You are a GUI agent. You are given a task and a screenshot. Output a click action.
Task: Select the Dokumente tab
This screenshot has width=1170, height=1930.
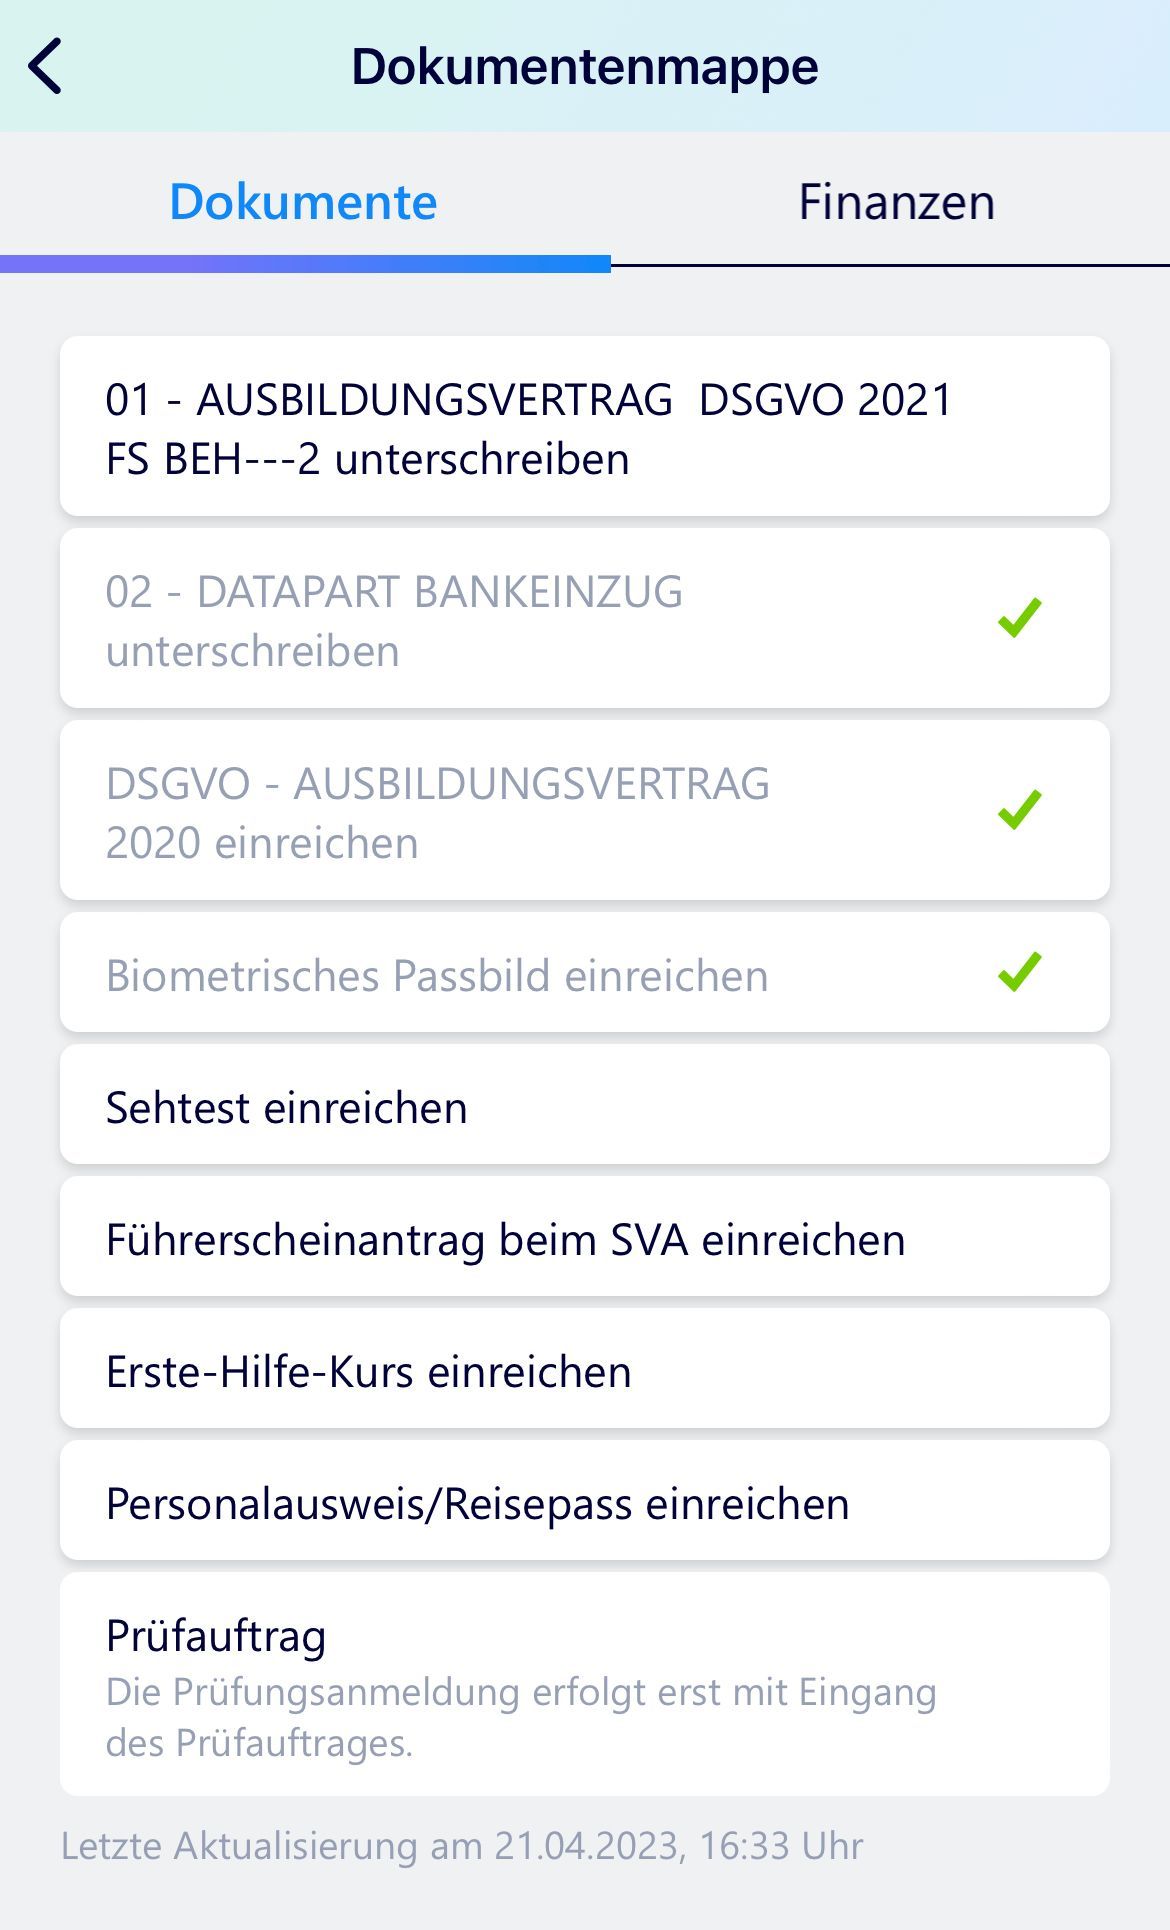(303, 202)
